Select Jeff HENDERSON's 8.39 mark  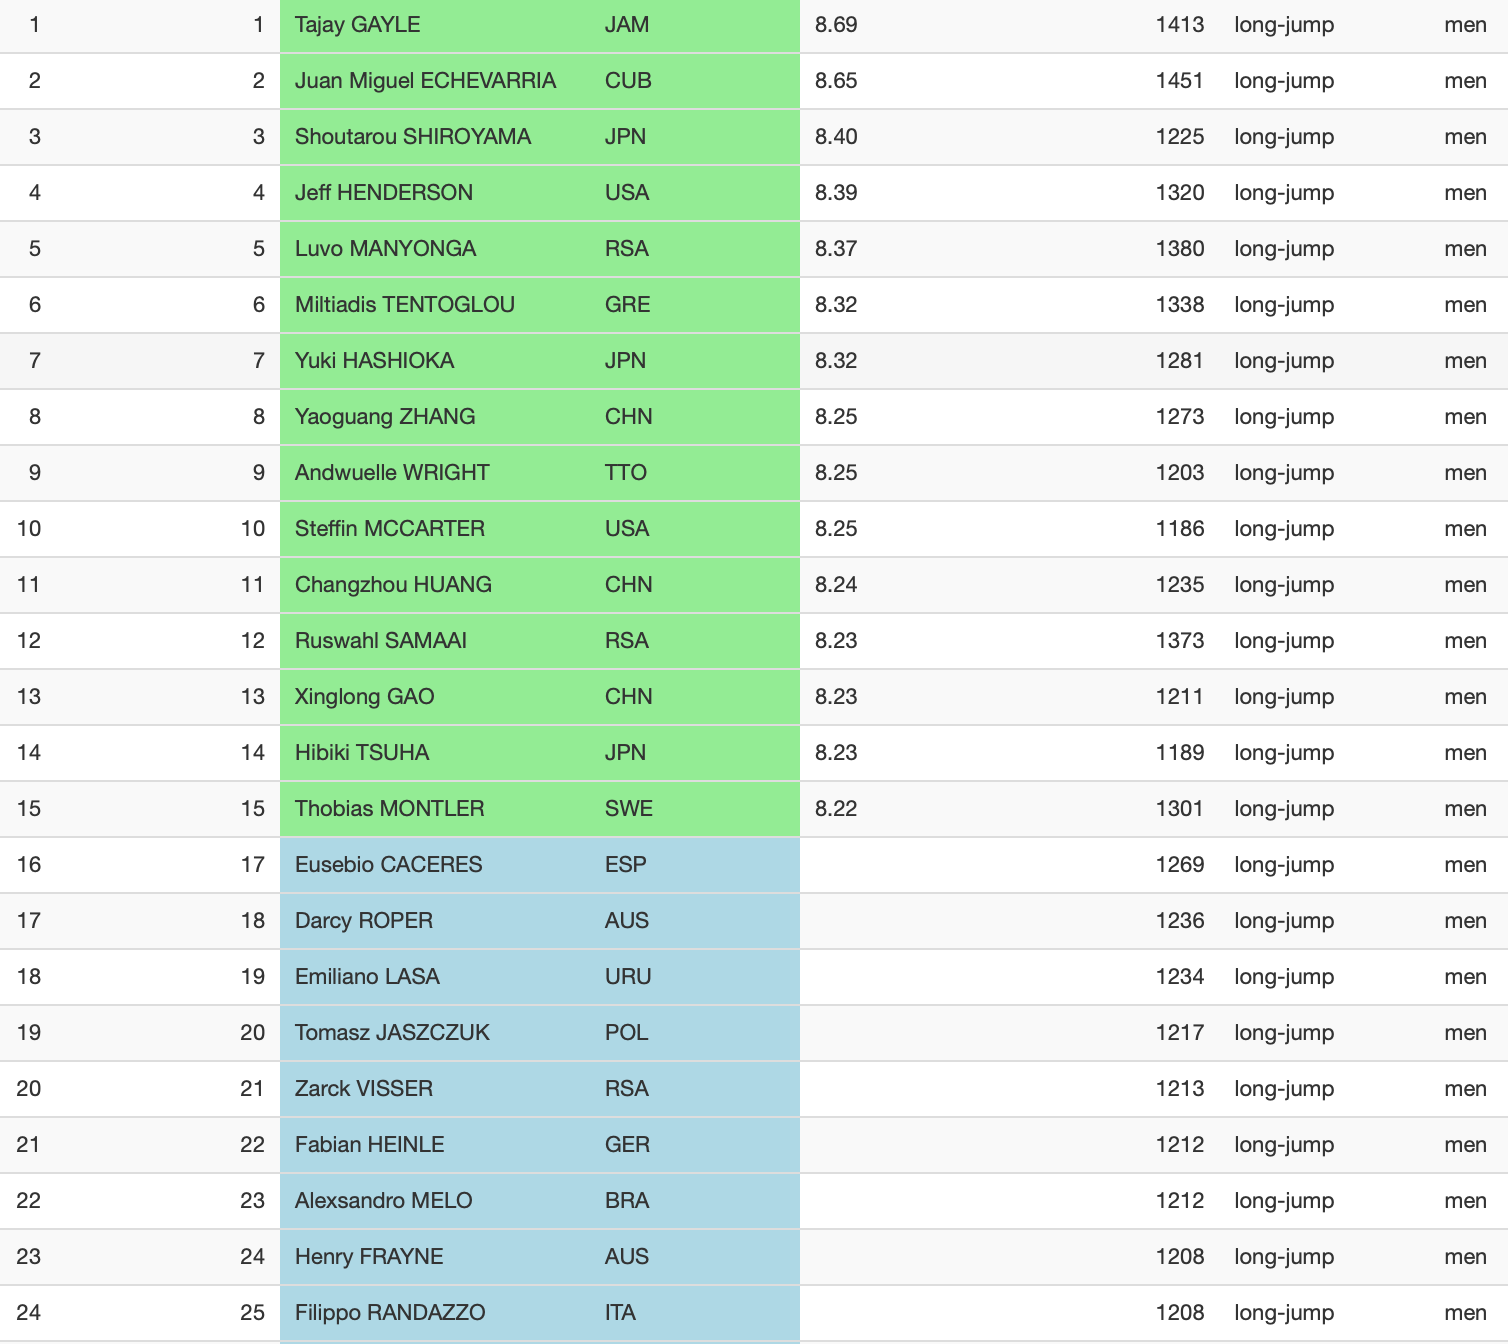836,193
